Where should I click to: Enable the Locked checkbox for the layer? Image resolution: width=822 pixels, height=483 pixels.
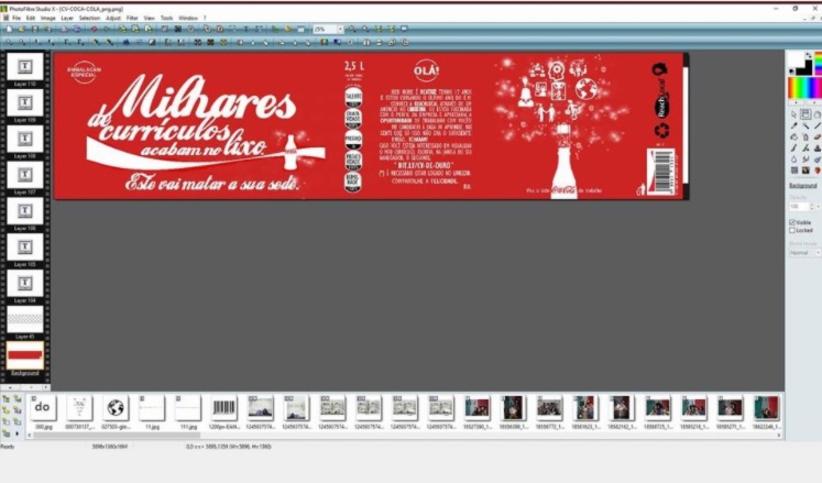tap(793, 230)
